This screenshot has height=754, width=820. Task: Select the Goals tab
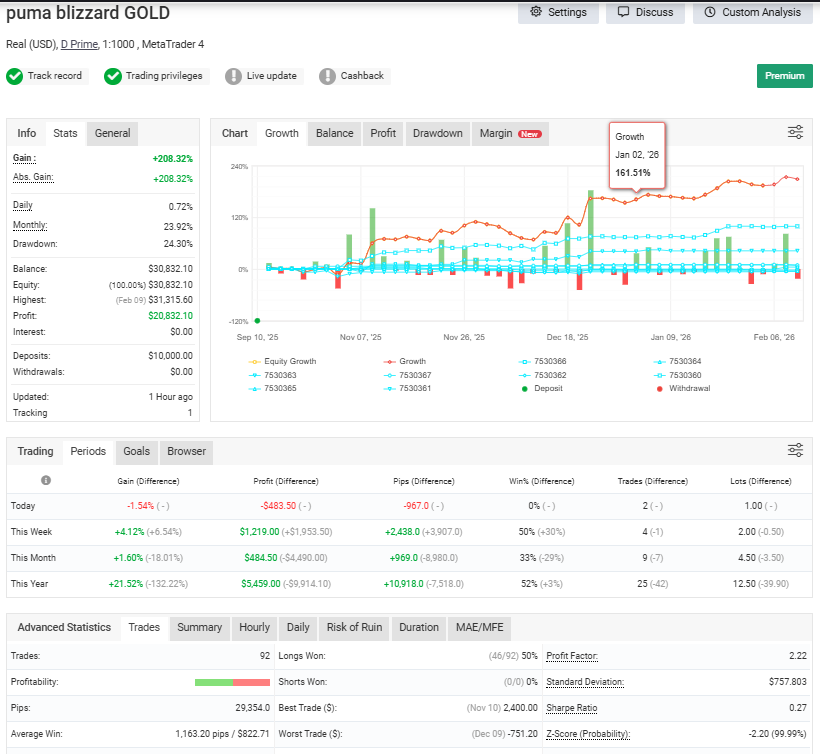(136, 451)
